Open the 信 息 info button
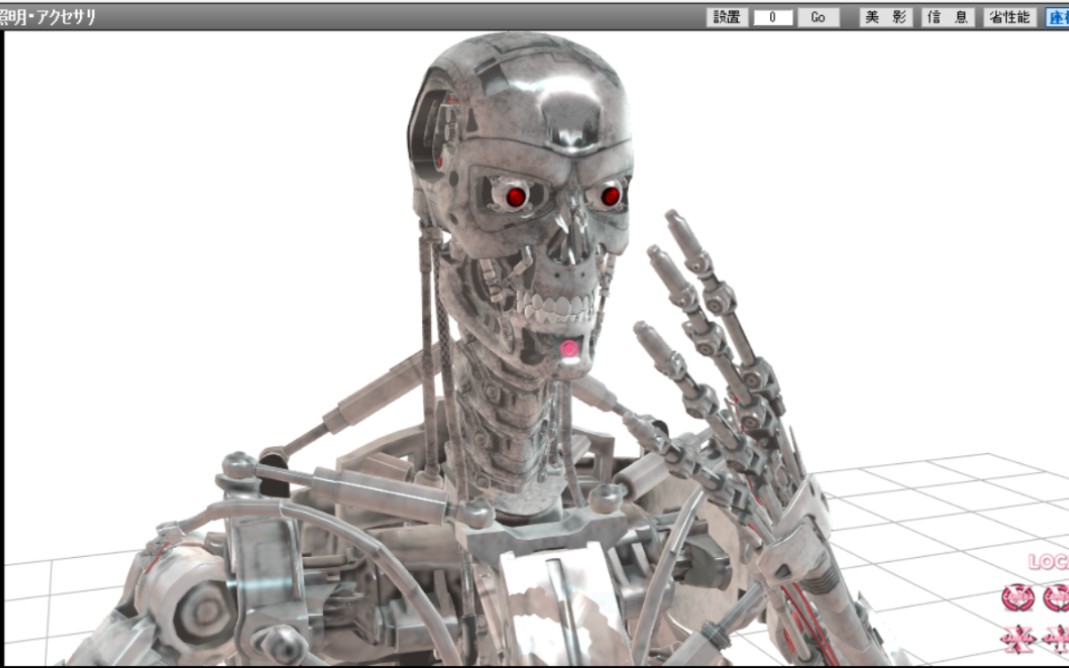Image resolution: width=1069 pixels, height=668 pixels. click(x=948, y=18)
